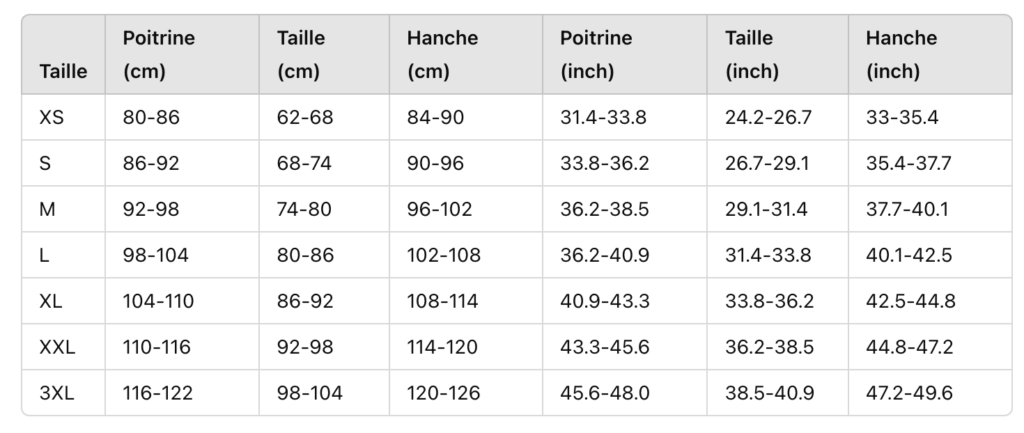Select the 92-98 waist cm in XXL row
This screenshot has height=433, width=1024.
point(305,347)
